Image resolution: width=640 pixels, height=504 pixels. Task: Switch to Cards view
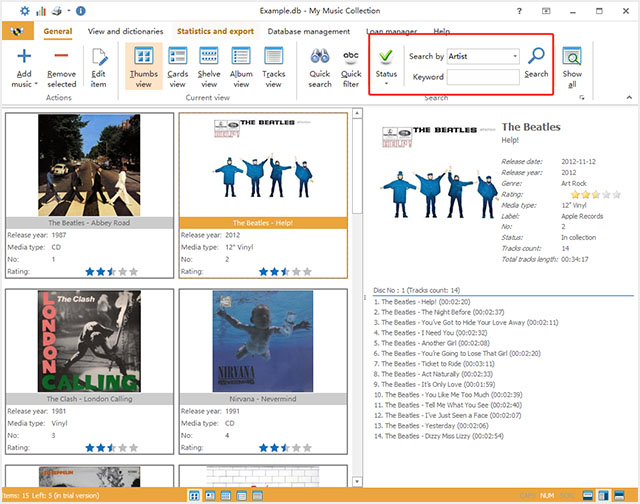click(x=177, y=67)
